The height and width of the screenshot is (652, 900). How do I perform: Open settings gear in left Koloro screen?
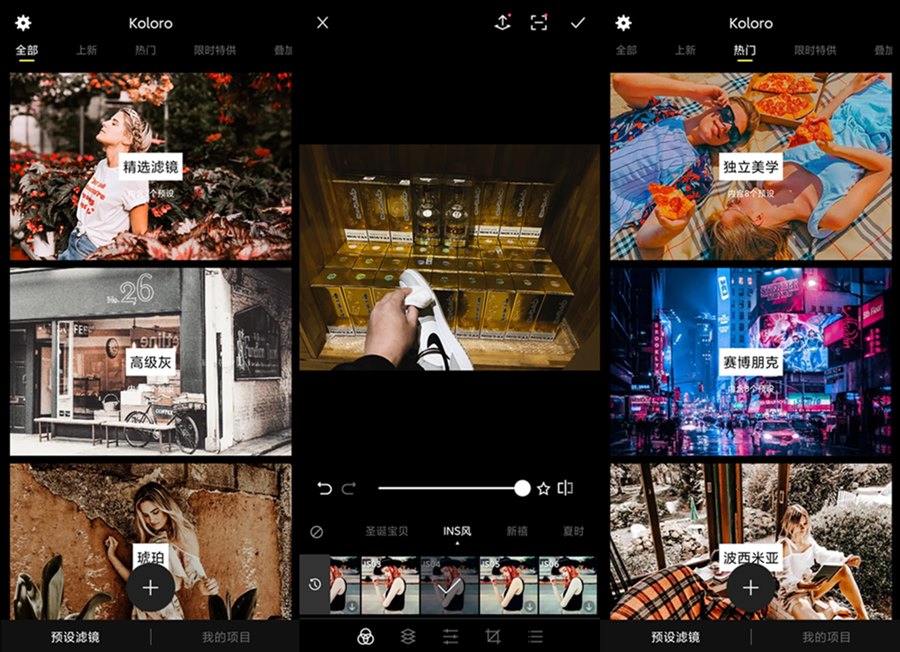(23, 23)
